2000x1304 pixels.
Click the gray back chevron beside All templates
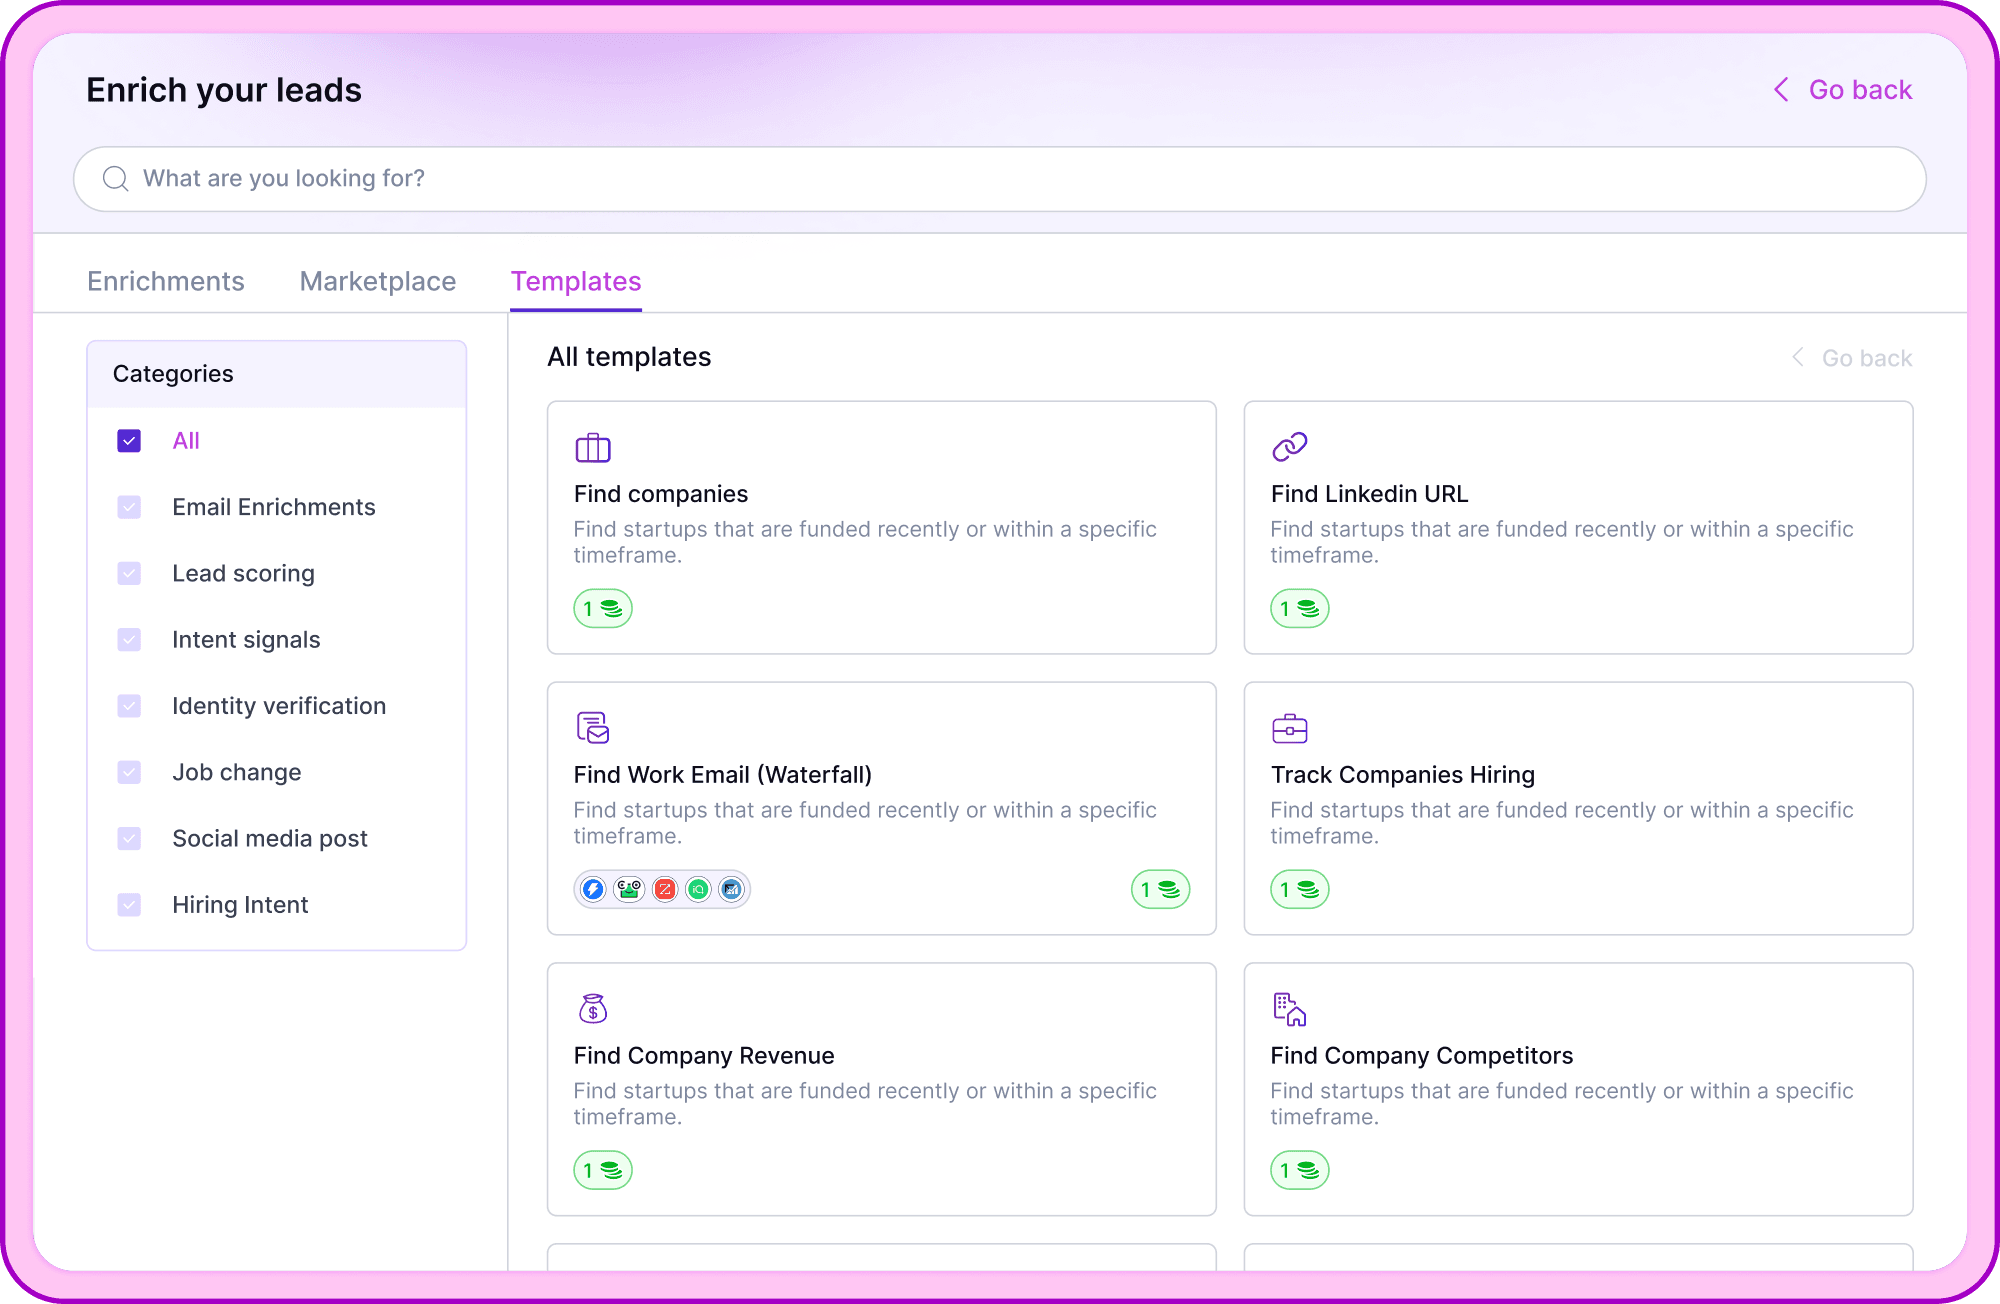pyautogui.click(x=1797, y=357)
